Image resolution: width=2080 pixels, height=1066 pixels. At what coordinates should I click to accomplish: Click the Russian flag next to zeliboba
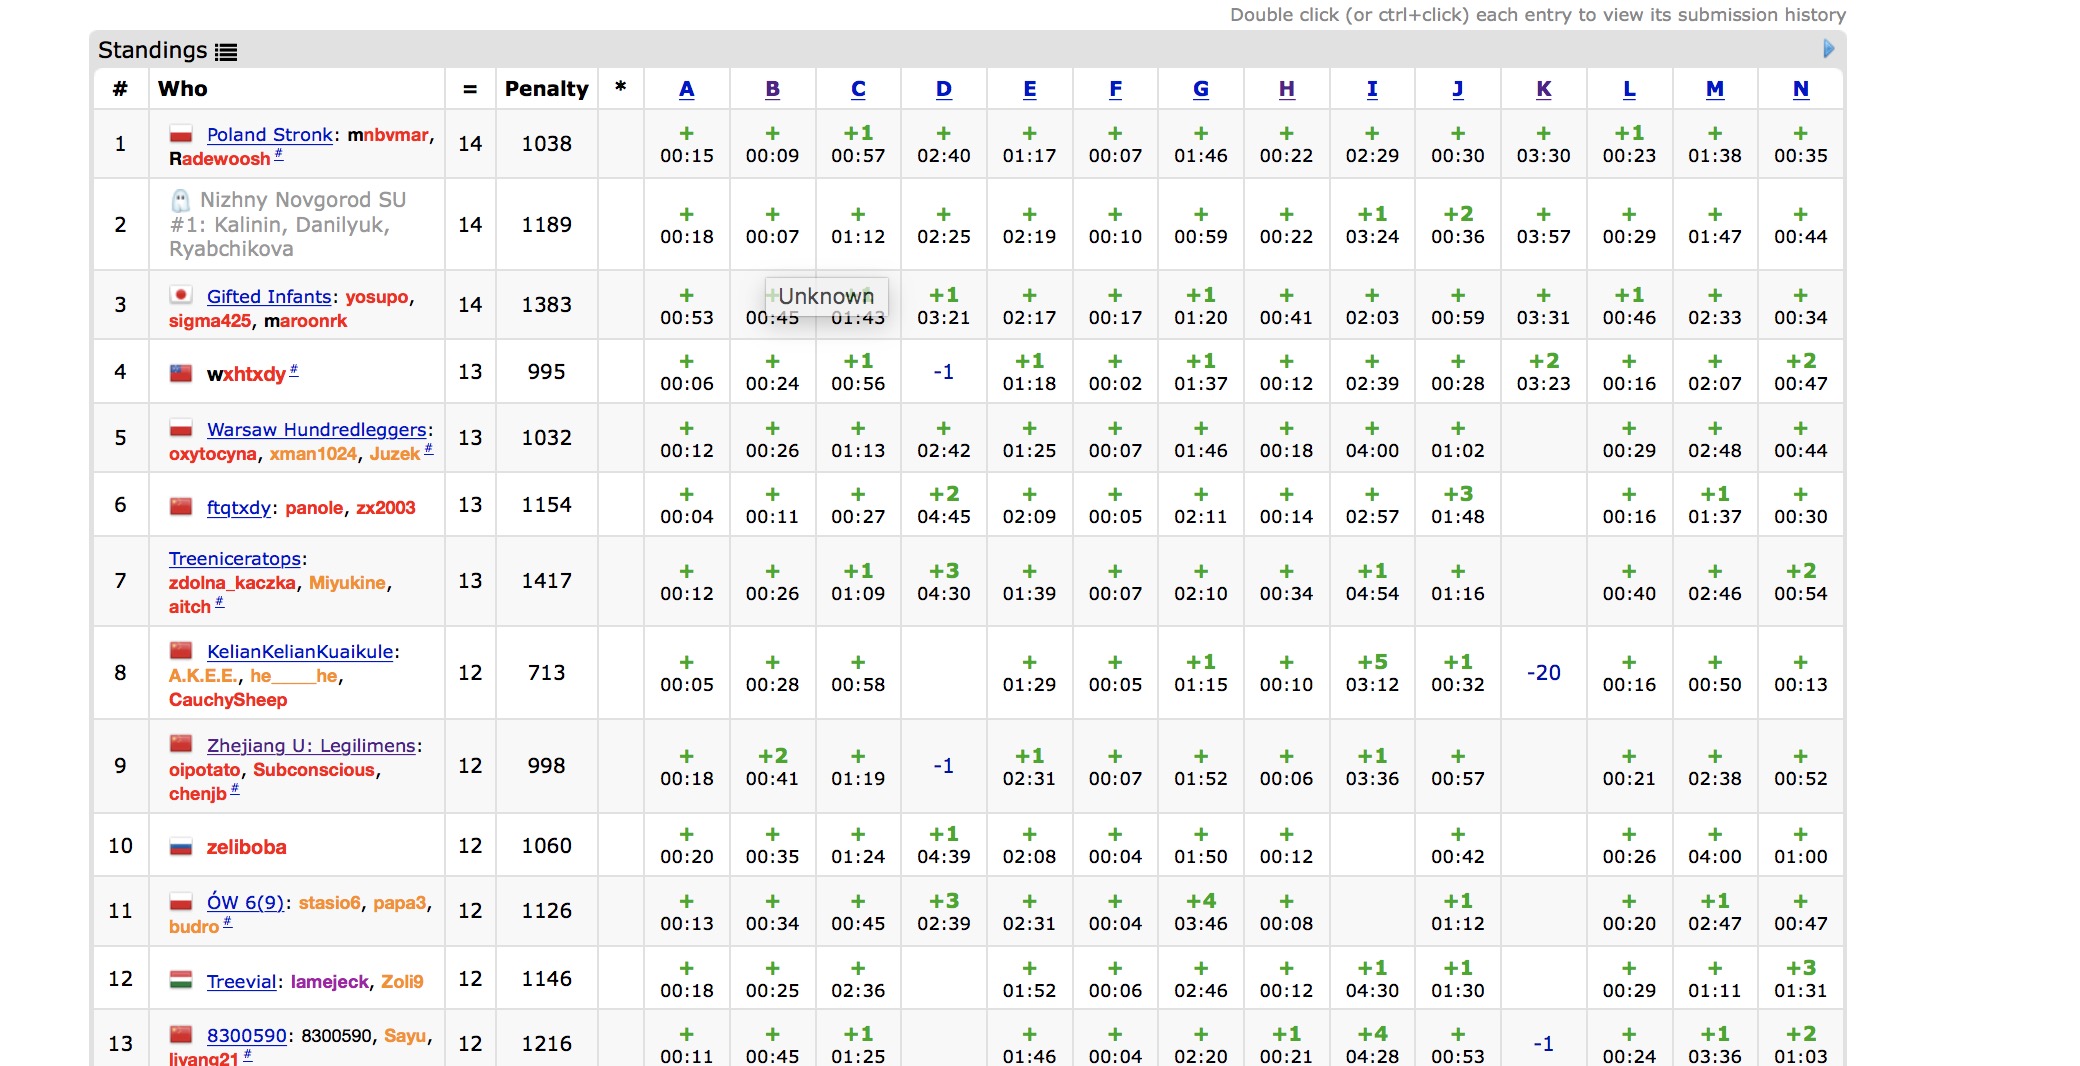pyautogui.click(x=181, y=847)
